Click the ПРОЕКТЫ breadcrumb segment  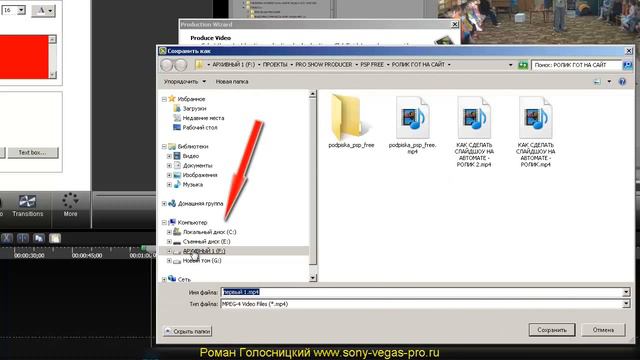point(275,64)
